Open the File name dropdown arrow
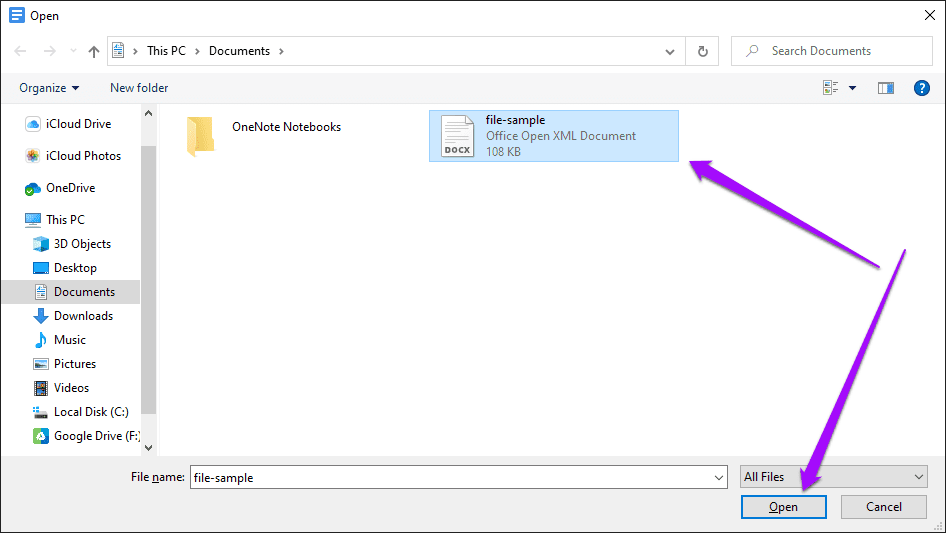The height and width of the screenshot is (533, 946). pos(719,477)
